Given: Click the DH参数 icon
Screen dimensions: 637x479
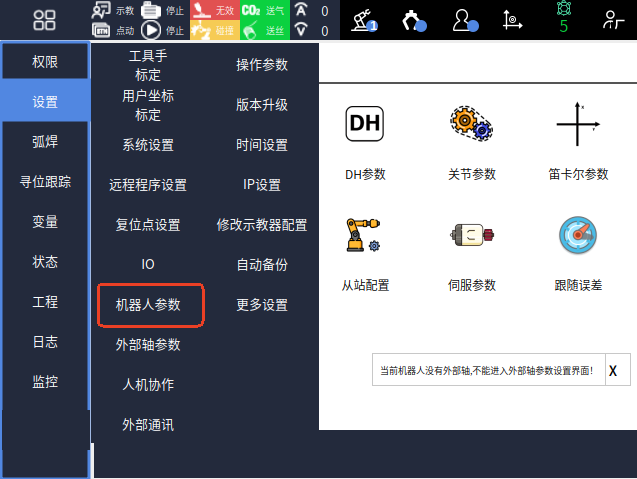Looking at the screenshot, I should pyautogui.click(x=365, y=125).
